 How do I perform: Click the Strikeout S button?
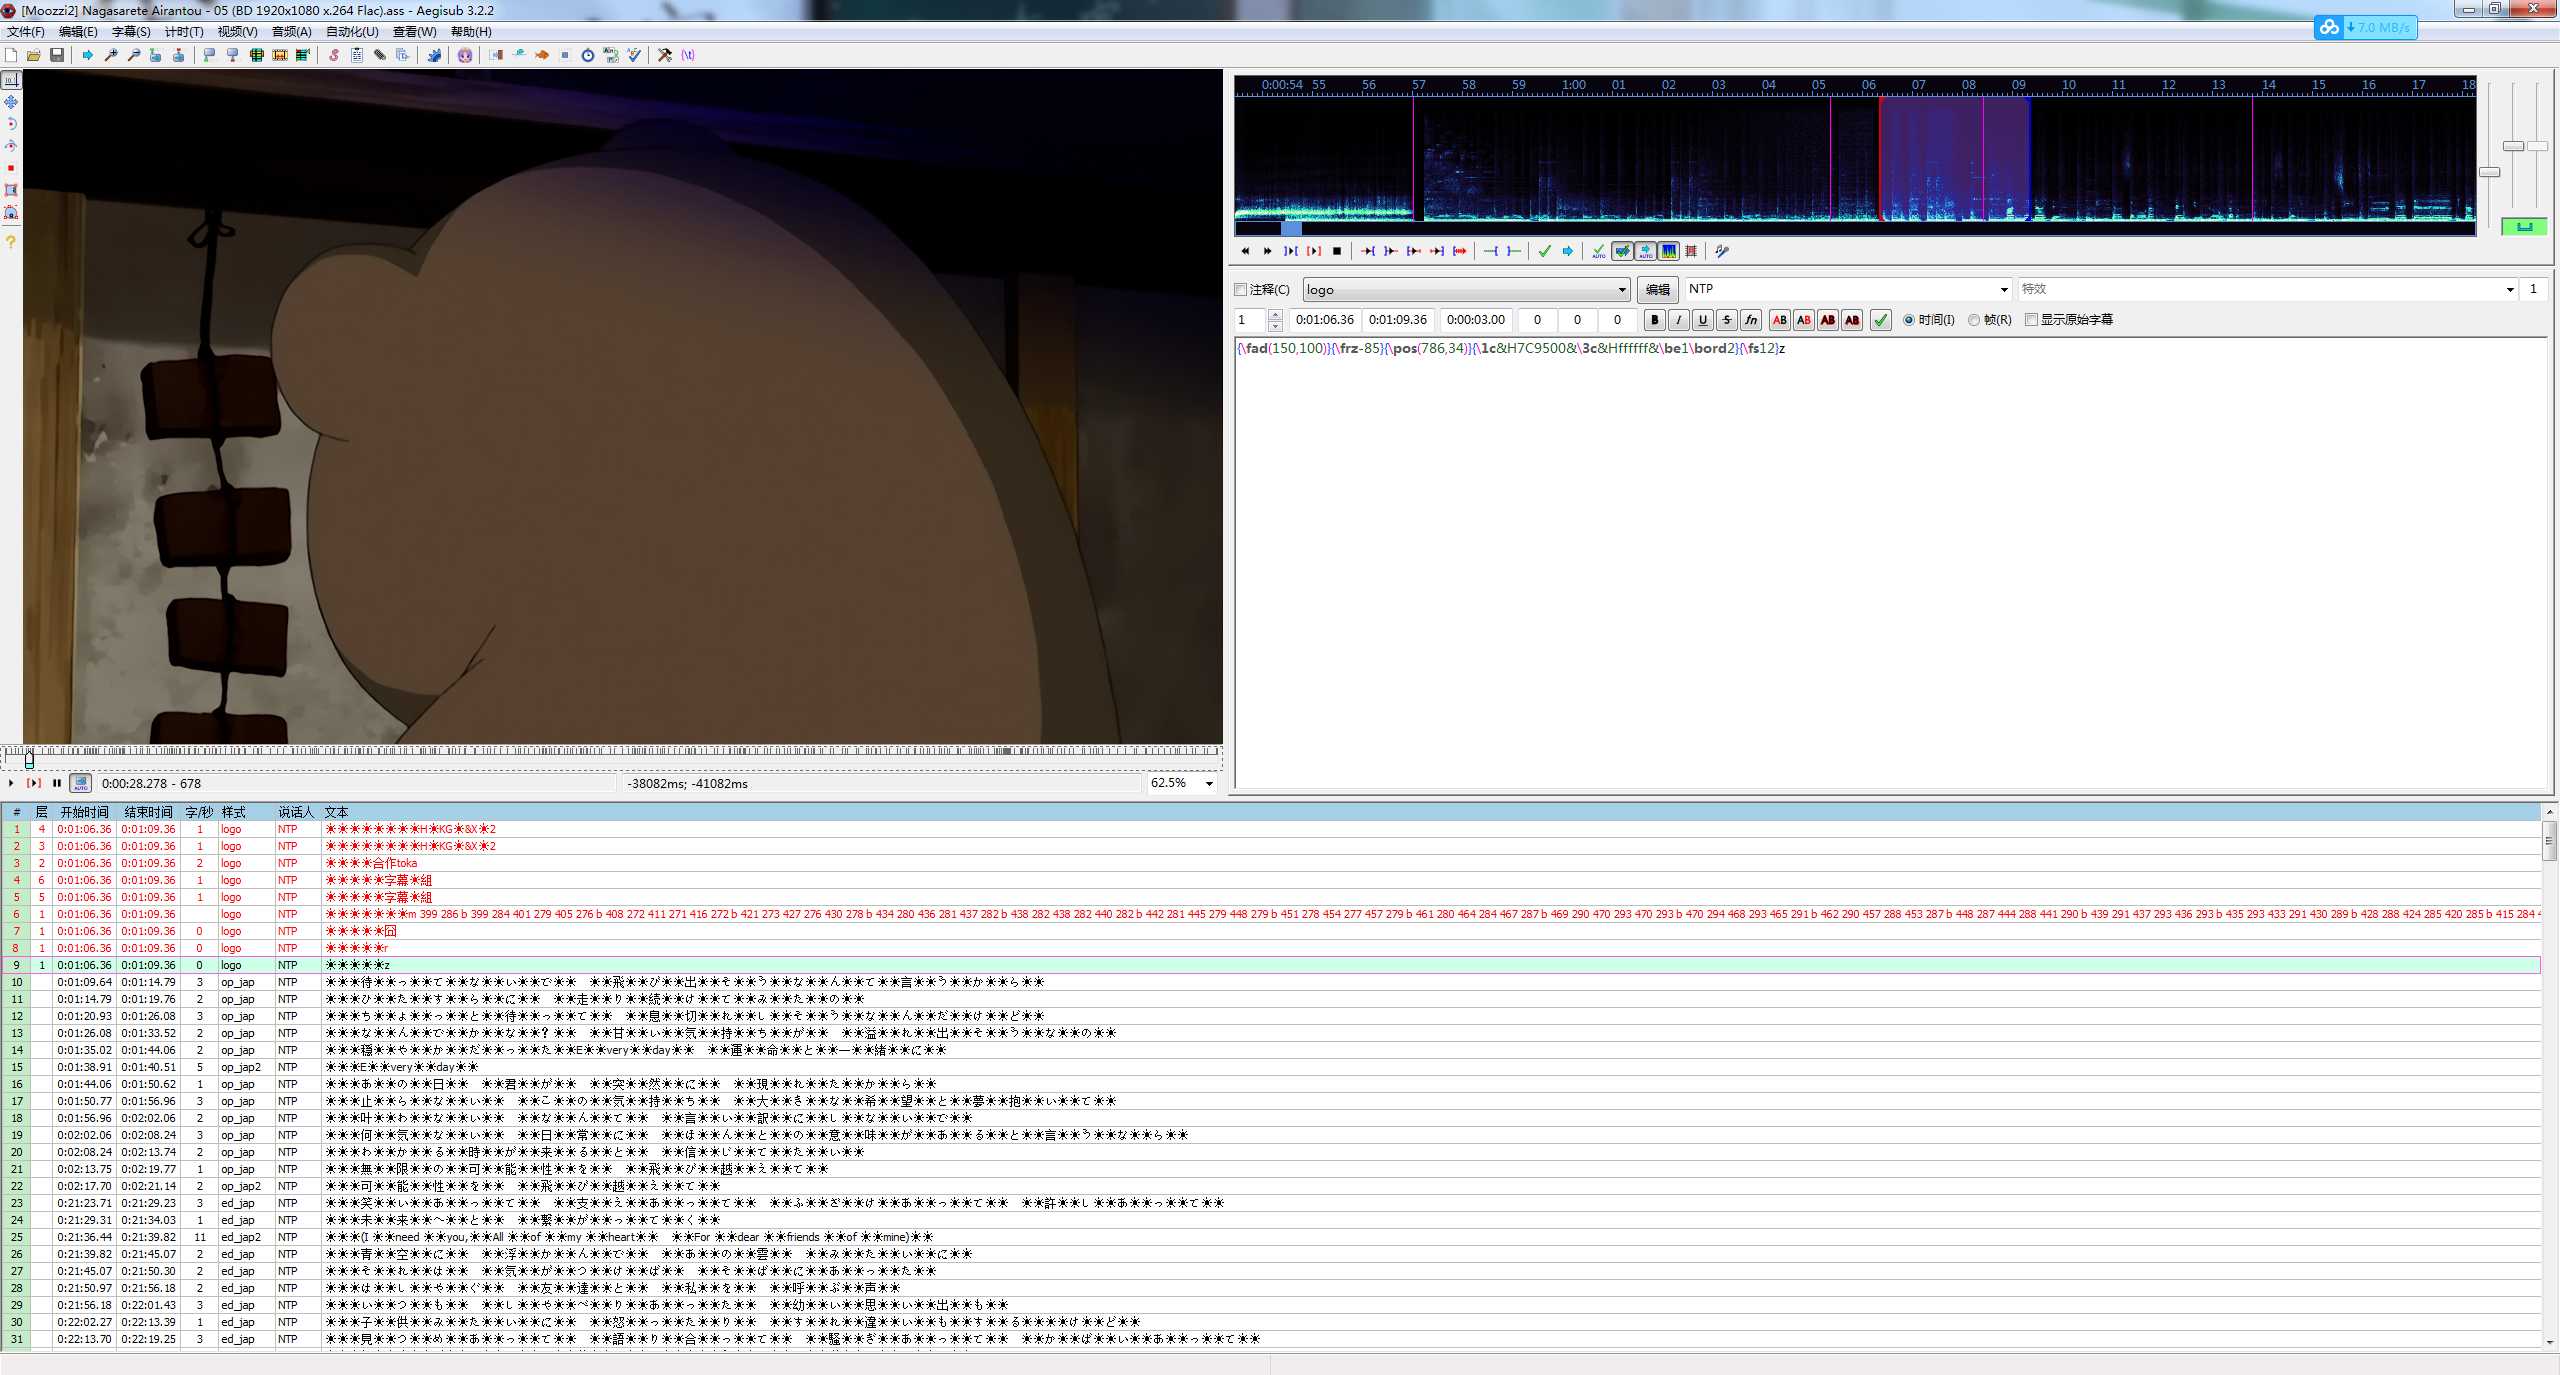(x=1727, y=320)
